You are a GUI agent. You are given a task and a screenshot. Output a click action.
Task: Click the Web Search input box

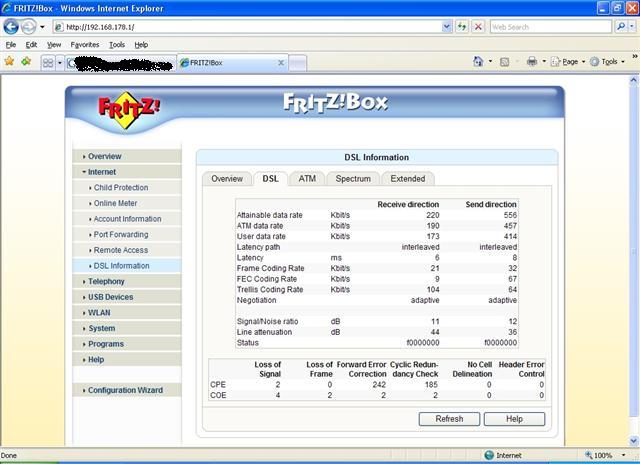click(551, 27)
